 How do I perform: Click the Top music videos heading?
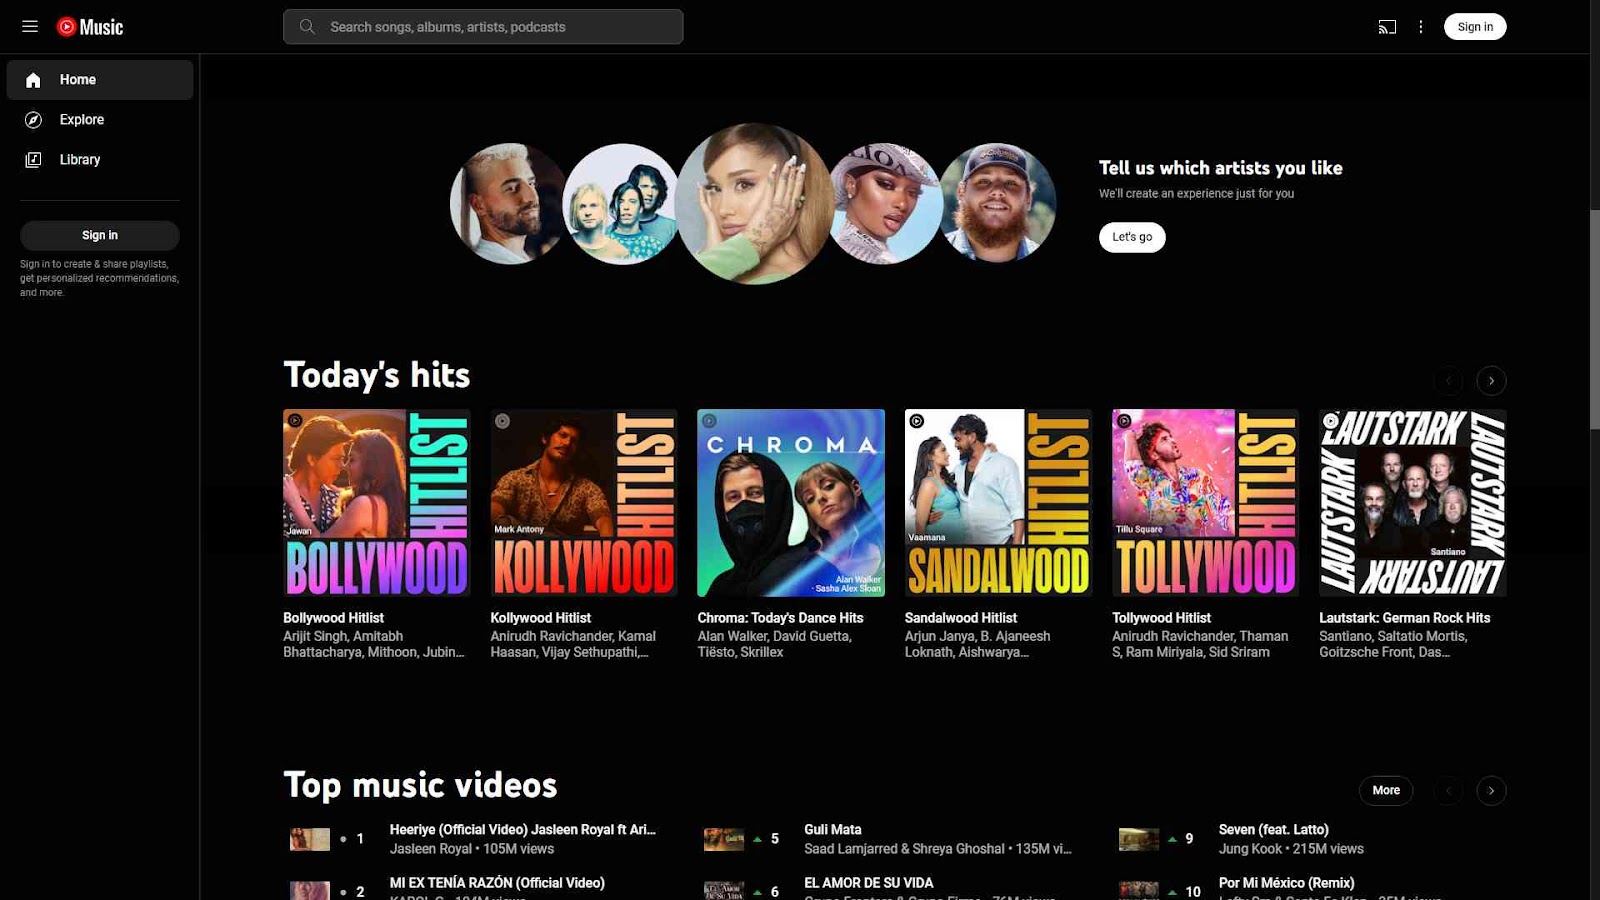click(420, 785)
